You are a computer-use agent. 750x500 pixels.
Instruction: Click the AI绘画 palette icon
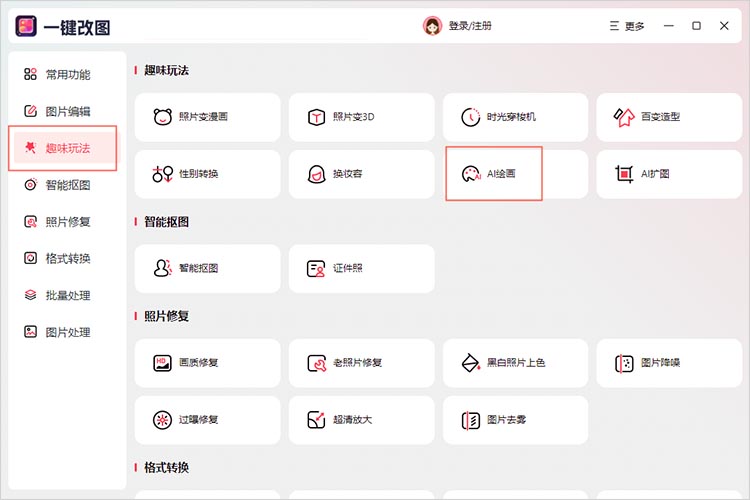click(x=471, y=174)
